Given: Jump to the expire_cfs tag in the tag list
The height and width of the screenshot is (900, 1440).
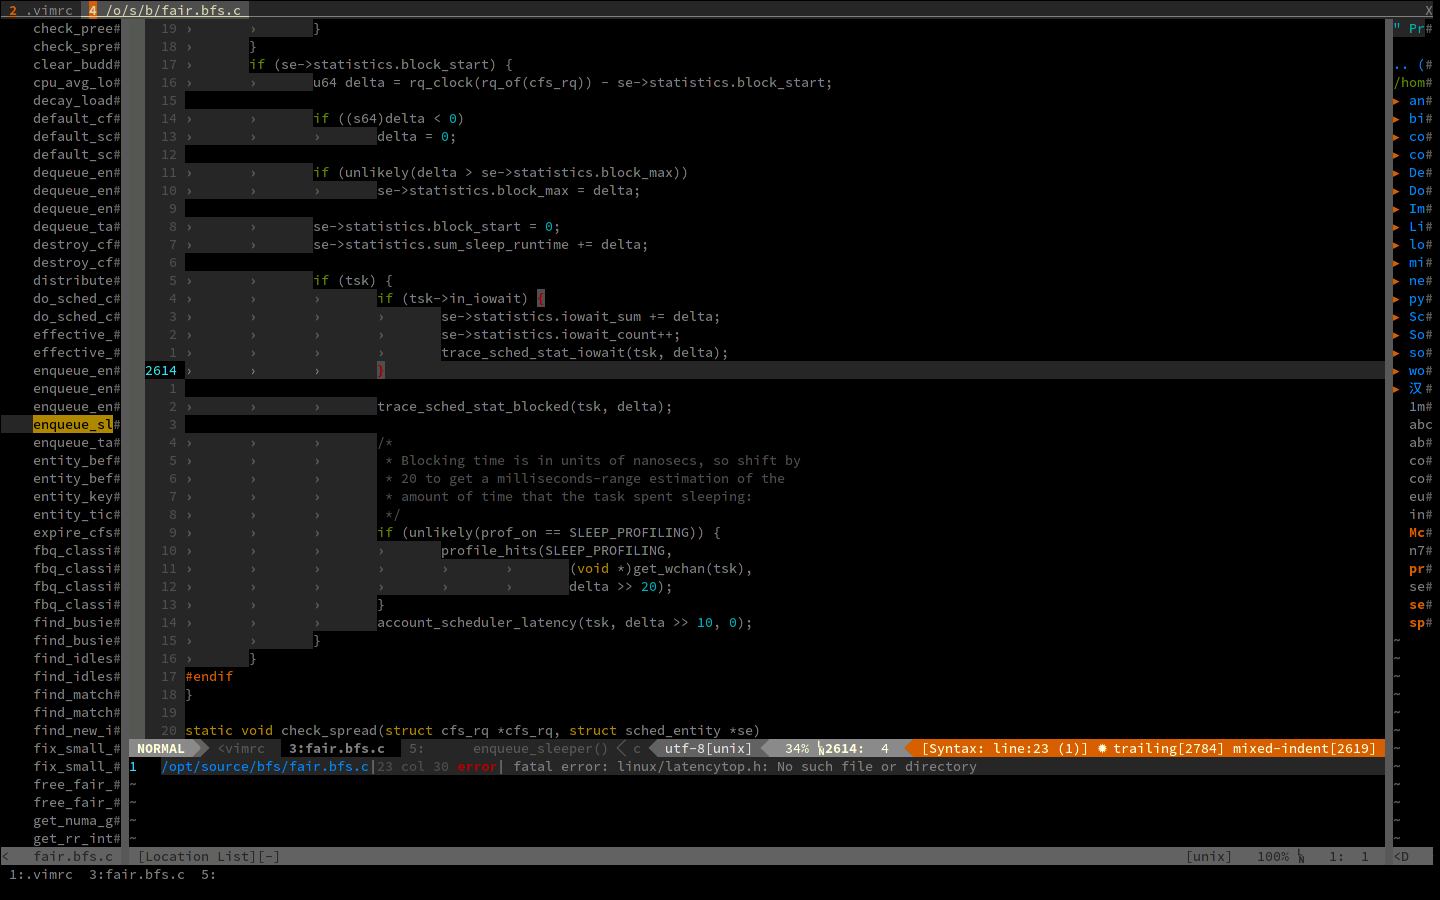Looking at the screenshot, I should (x=73, y=533).
